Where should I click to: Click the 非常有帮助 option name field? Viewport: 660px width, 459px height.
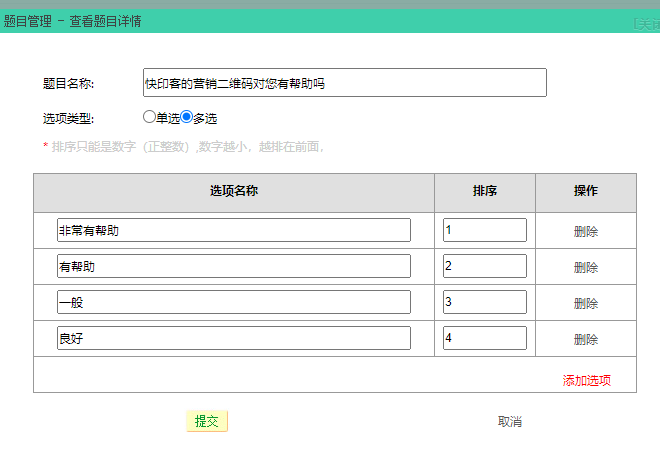[x=234, y=230]
